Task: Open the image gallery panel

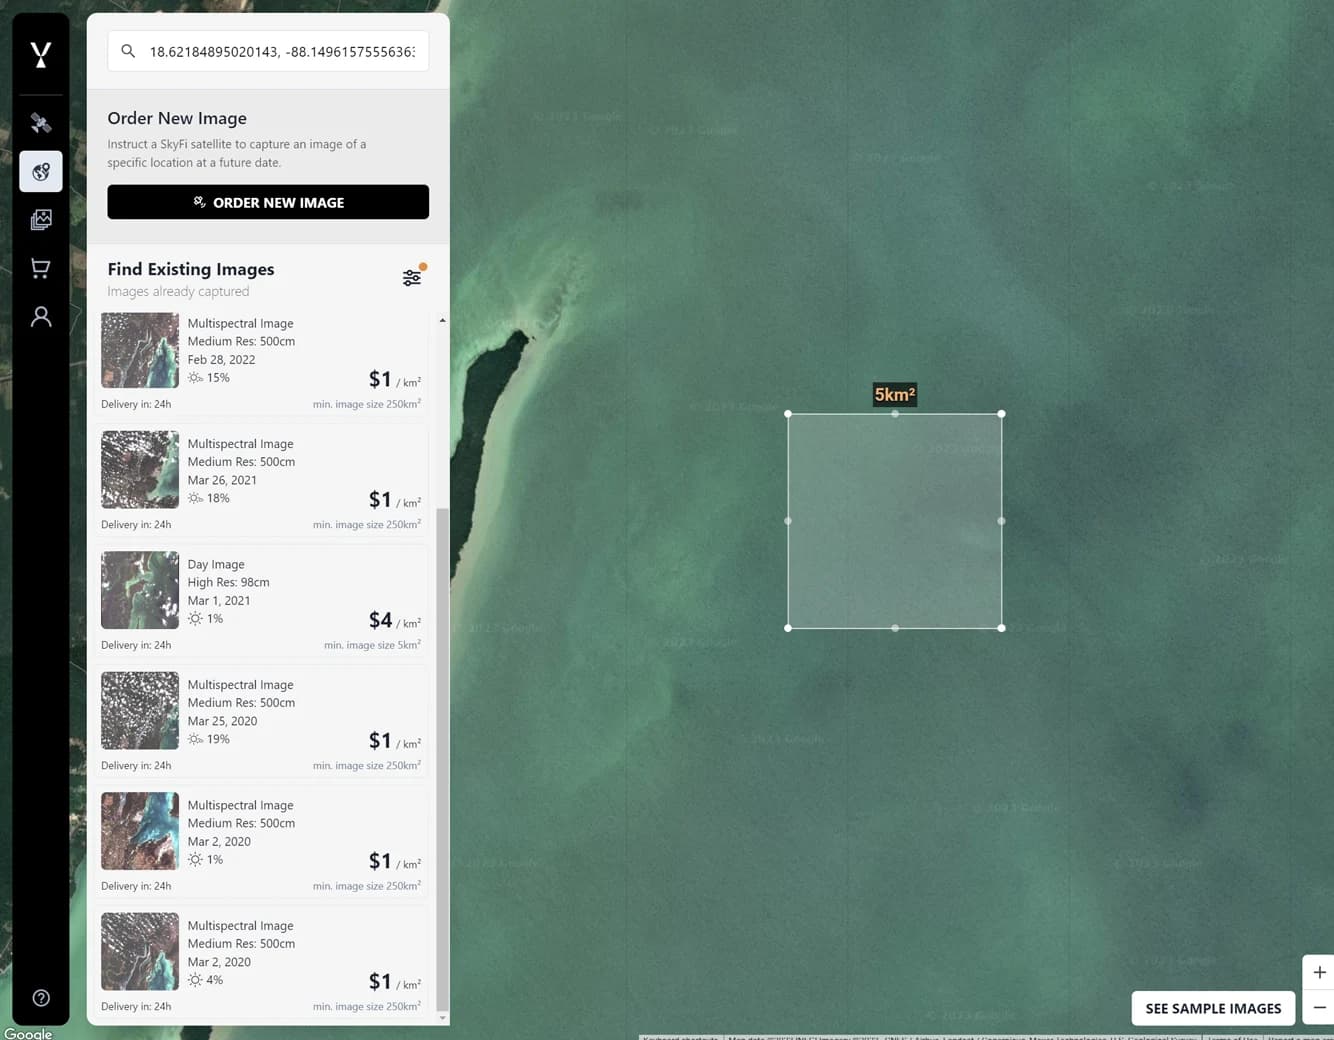Action: click(x=40, y=219)
